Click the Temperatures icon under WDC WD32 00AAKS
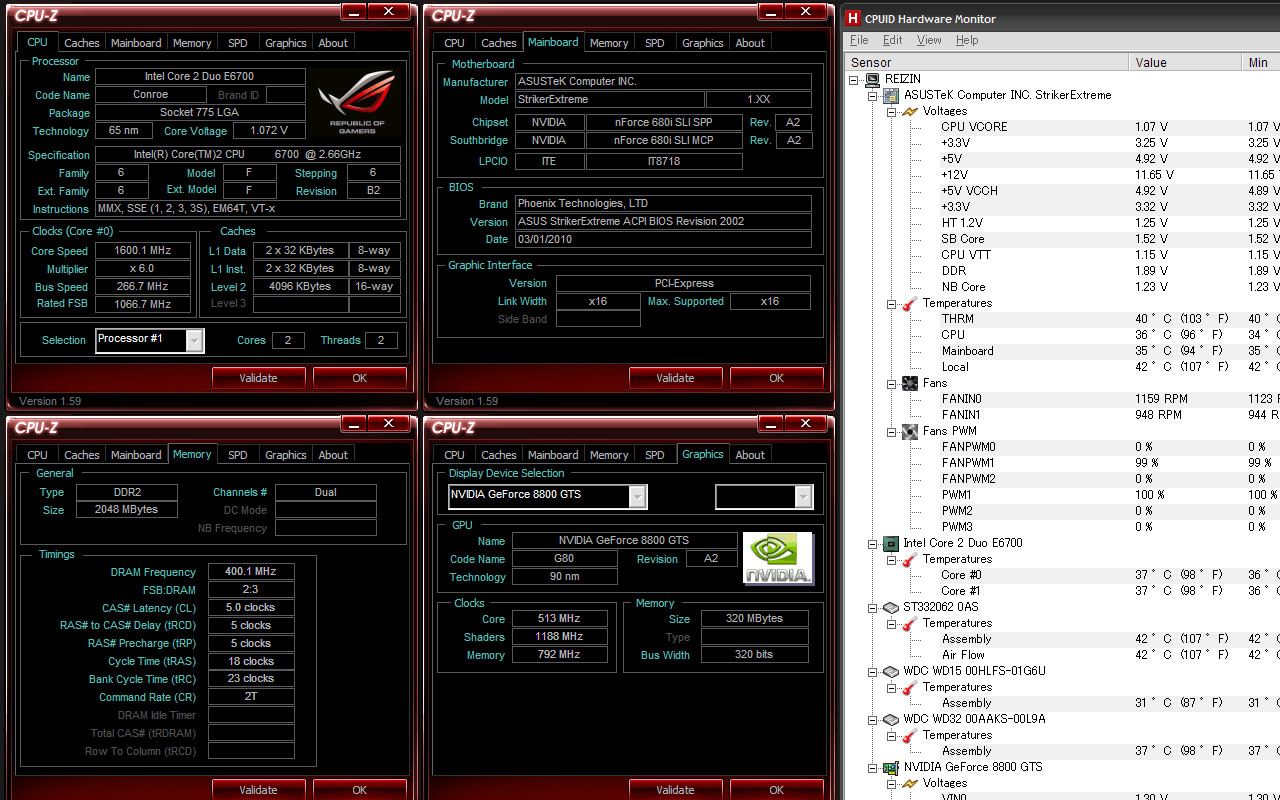1280x800 pixels. (910, 735)
